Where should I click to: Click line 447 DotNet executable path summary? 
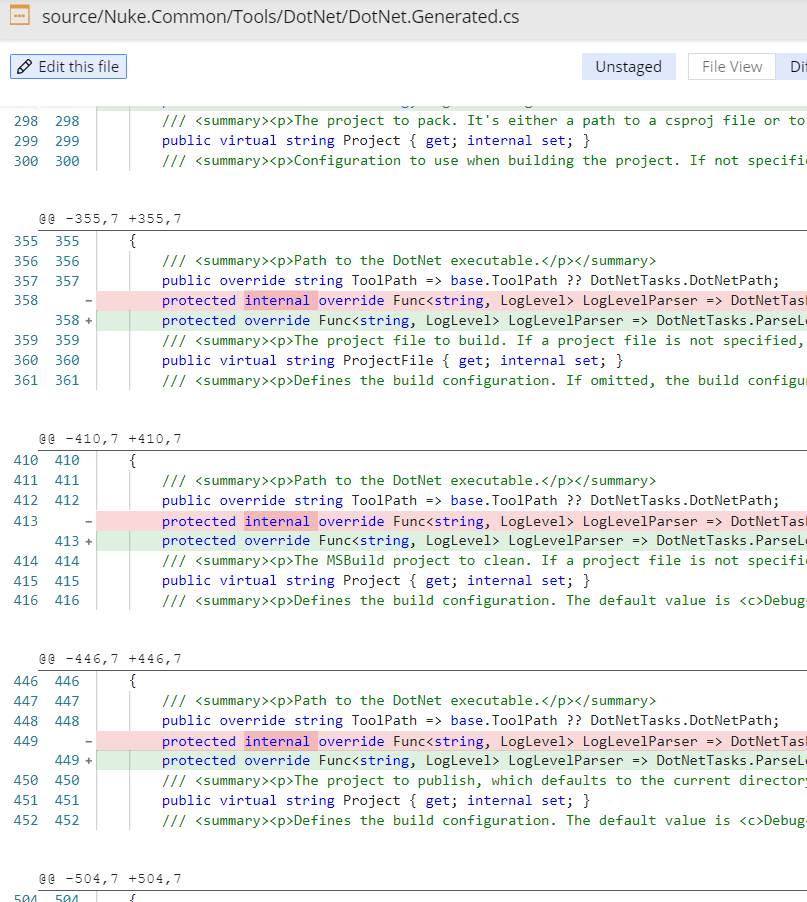coord(408,701)
